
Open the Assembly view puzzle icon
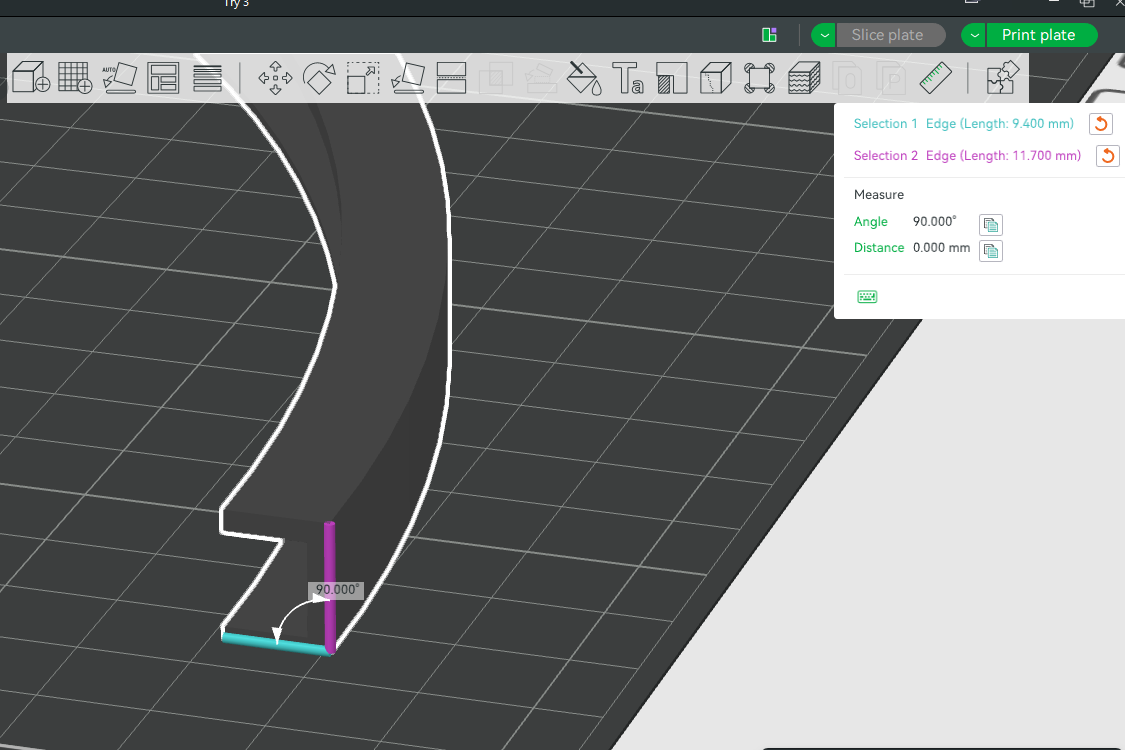point(1002,77)
